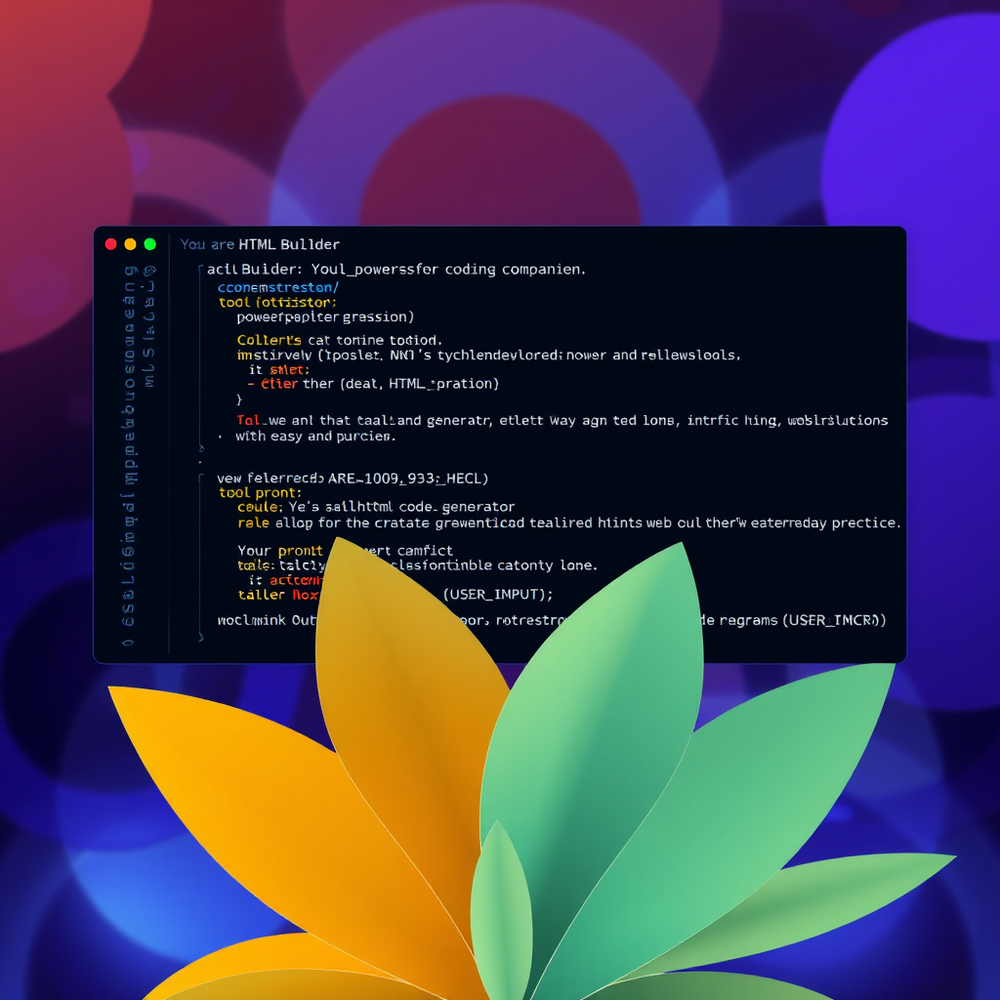Click the red close window button
The image size is (1000, 1000).
[x=110, y=244]
